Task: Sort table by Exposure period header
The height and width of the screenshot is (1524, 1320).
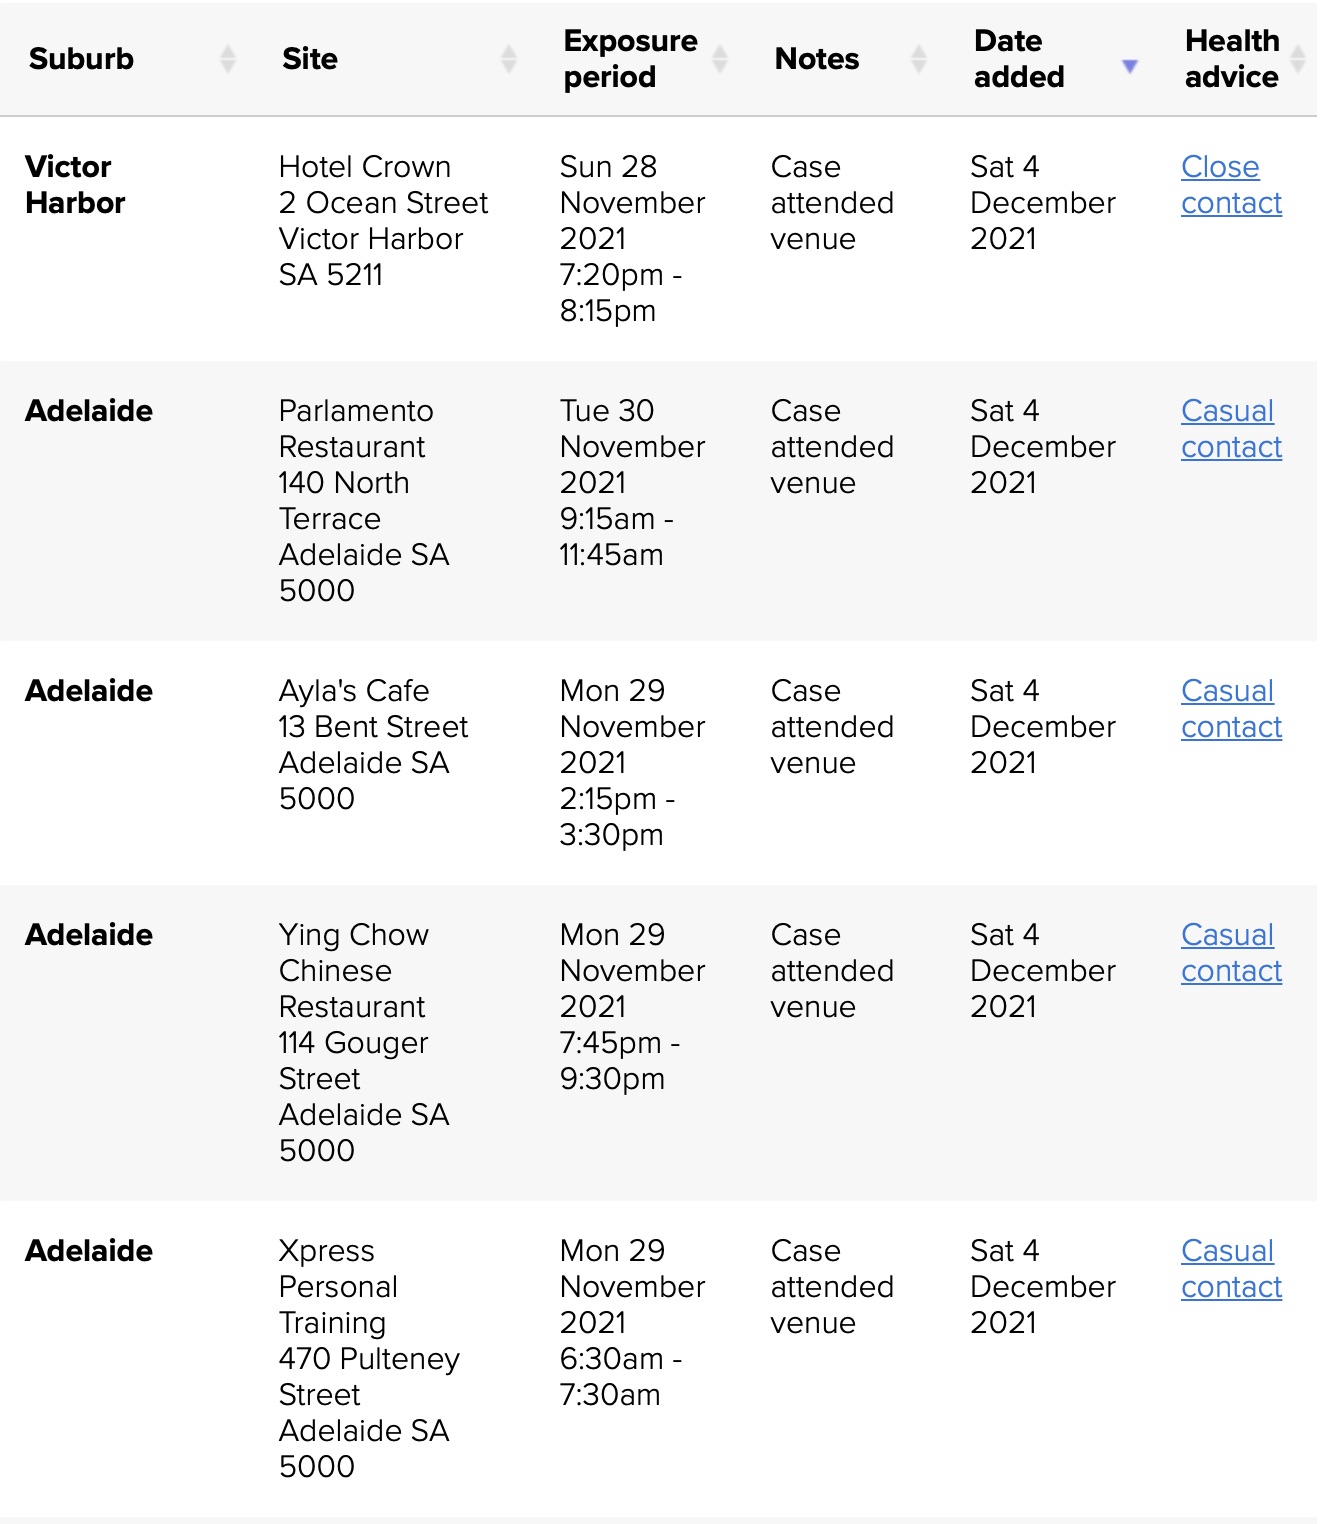Action: [x=630, y=59]
